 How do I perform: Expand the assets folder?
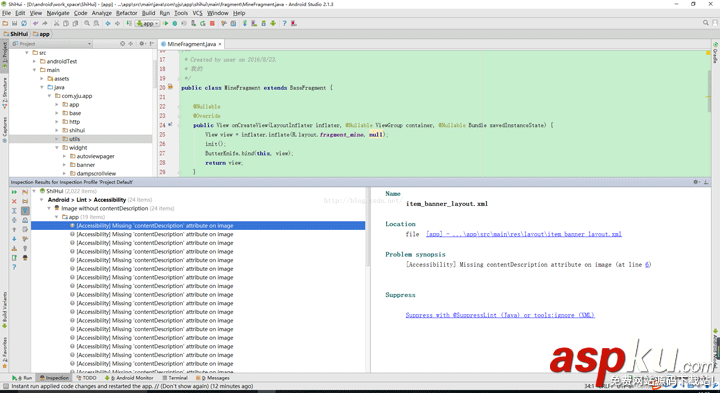click(42, 79)
